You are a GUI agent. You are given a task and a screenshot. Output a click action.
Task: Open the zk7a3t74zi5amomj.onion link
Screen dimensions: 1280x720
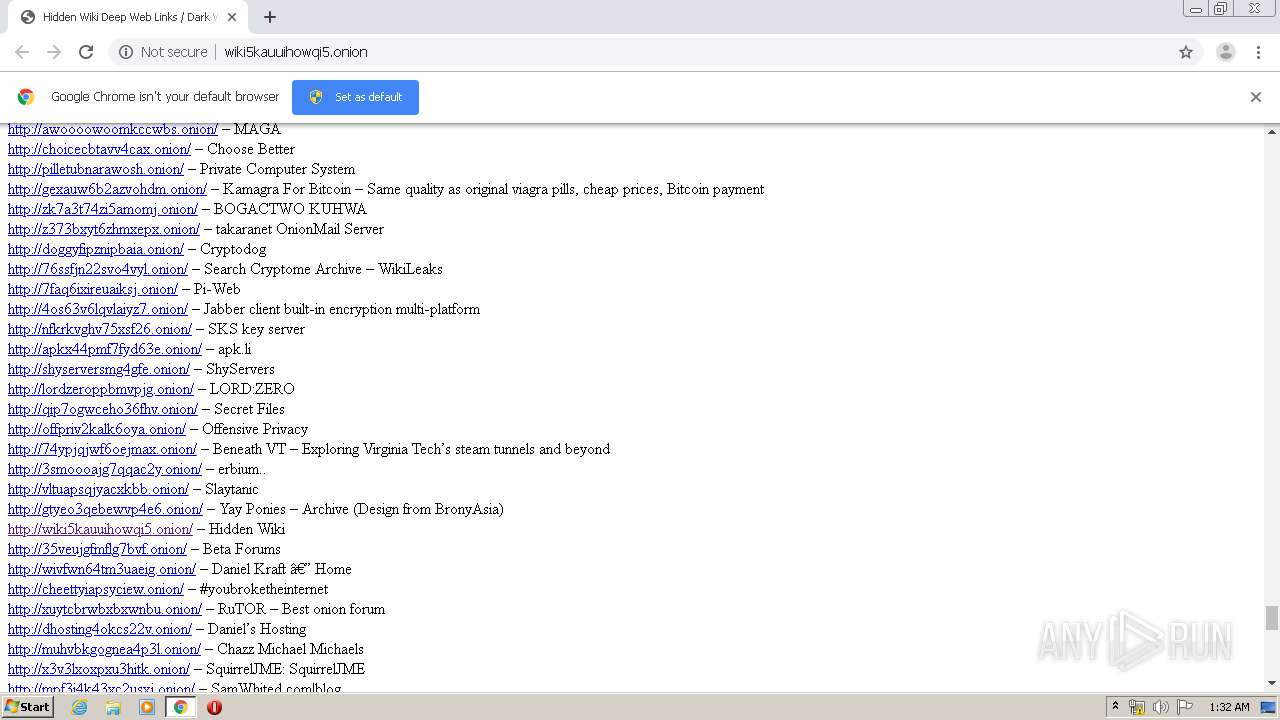[103, 209]
